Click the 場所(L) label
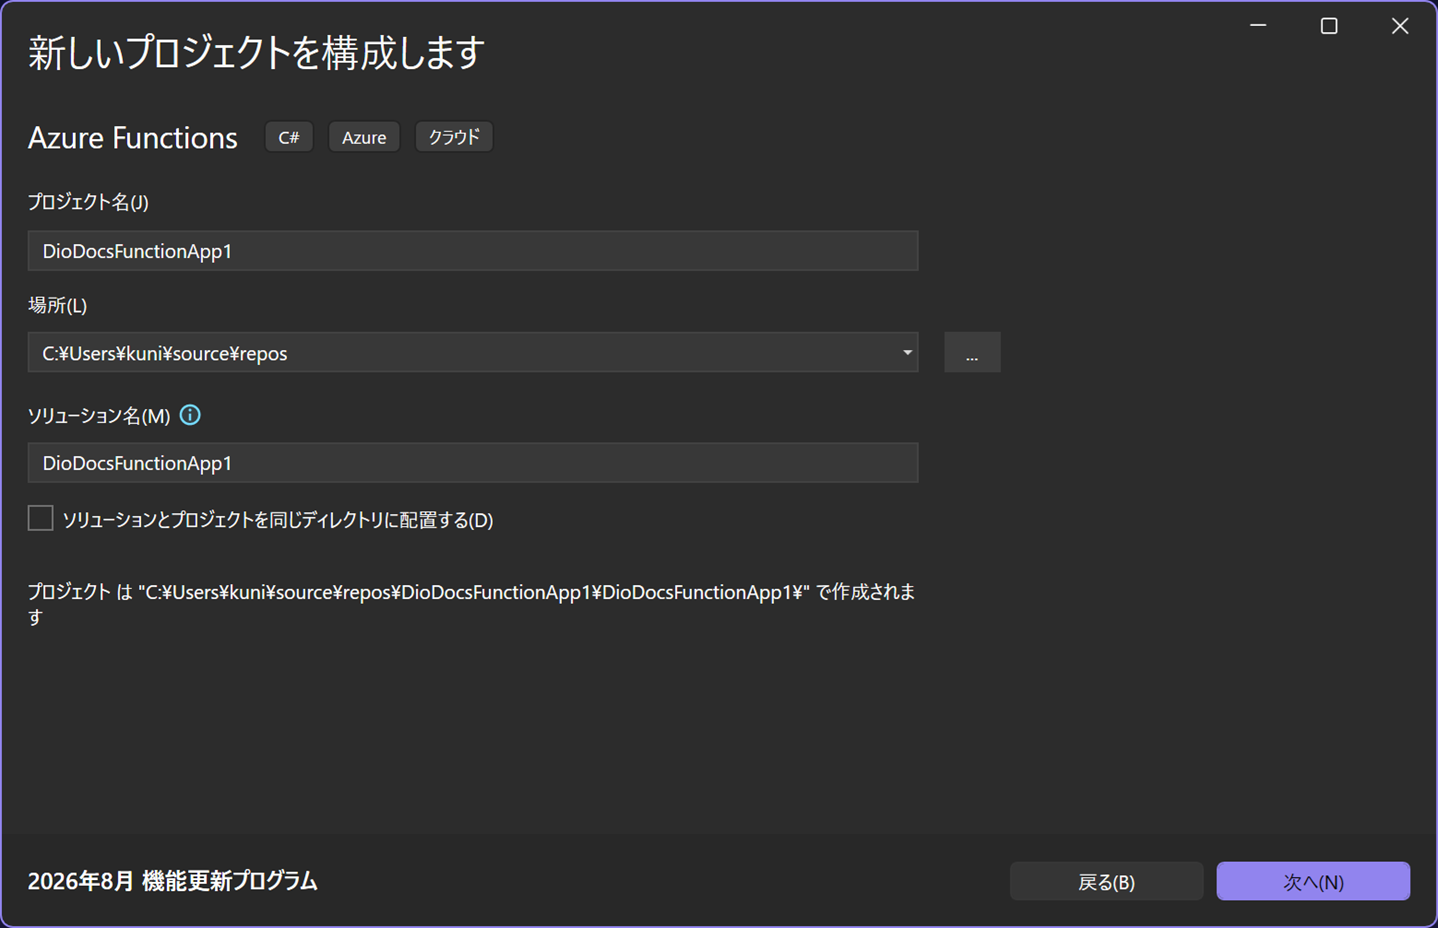Viewport: 1438px width, 928px height. click(x=58, y=305)
